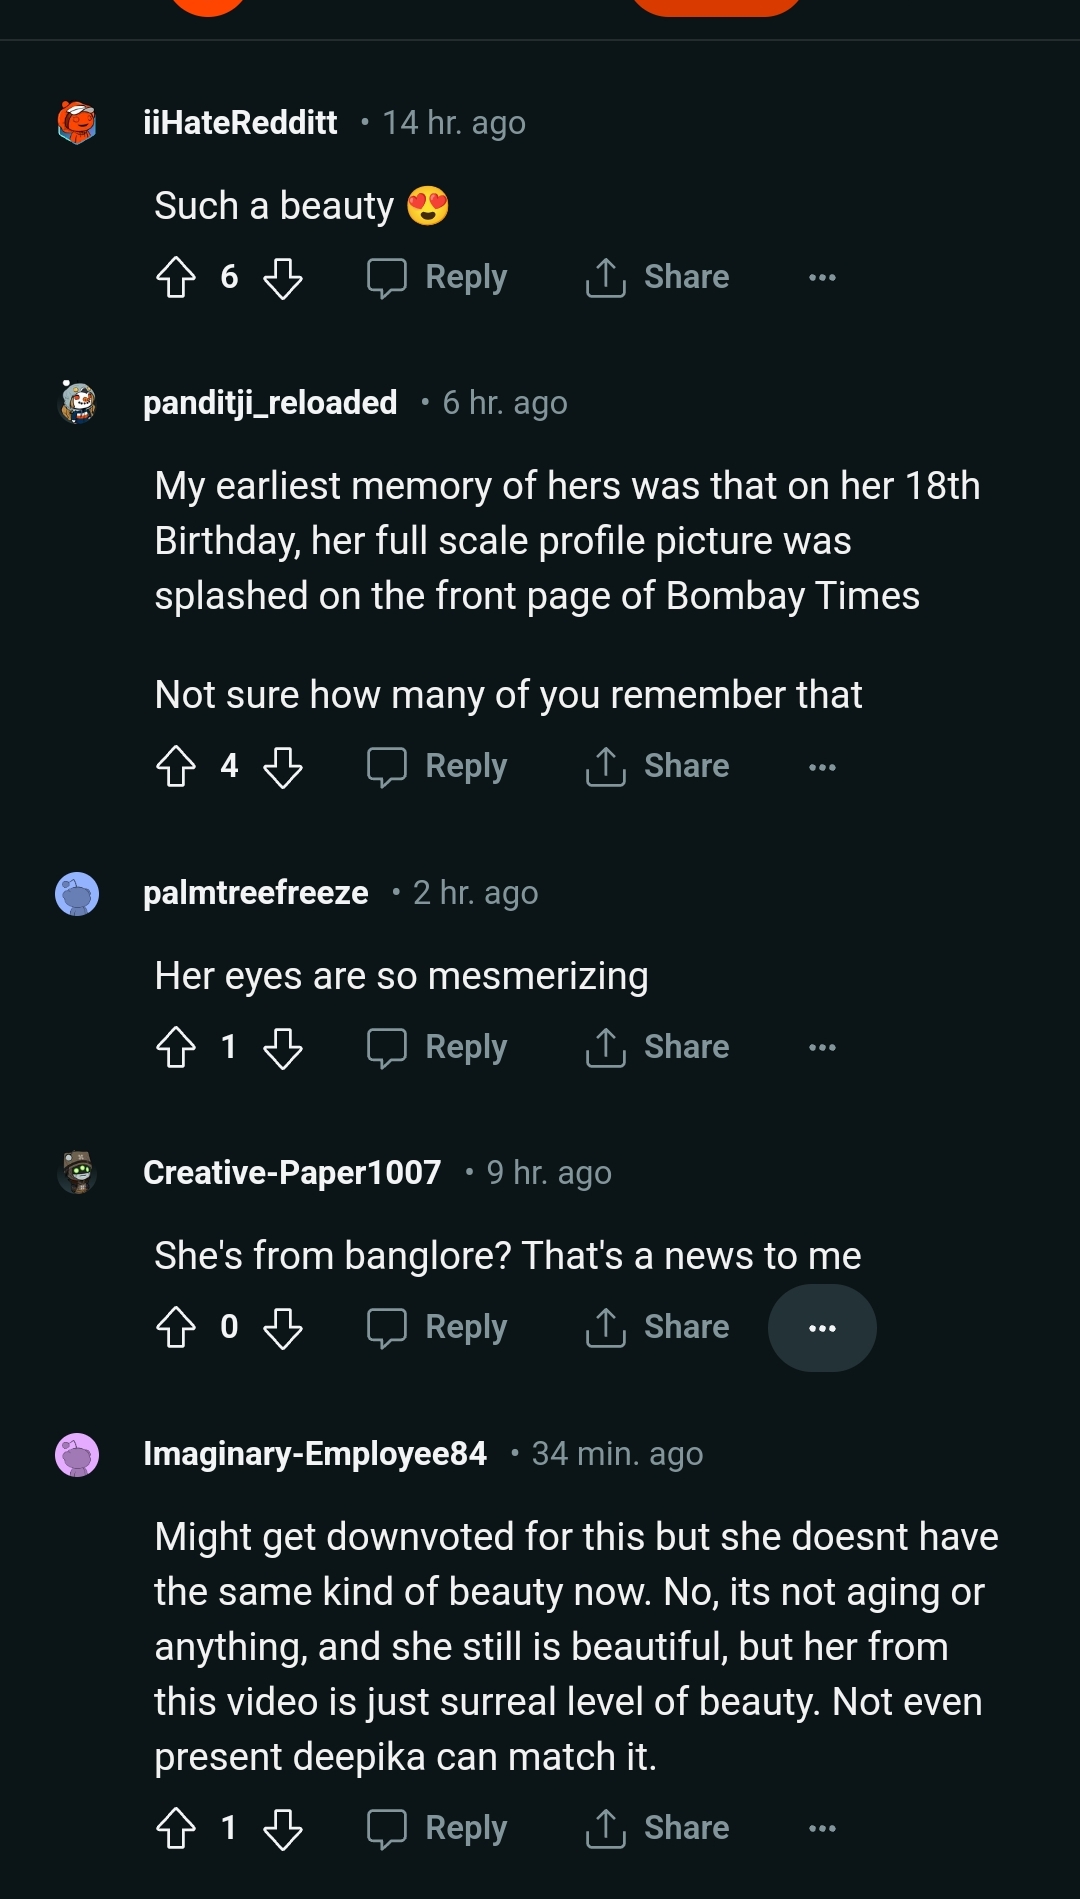Upvote panditji_reloaded's Bombay Times comment

pos(176,767)
